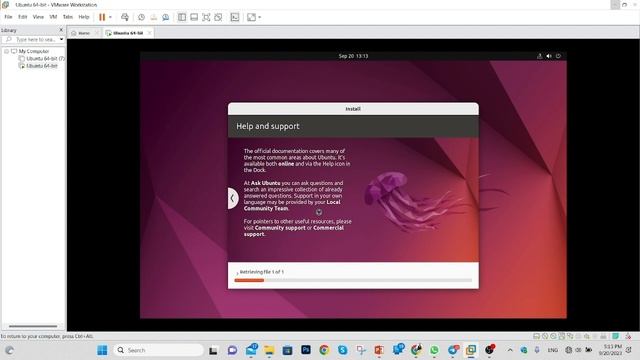The image size is (640, 360).
Task: Click the ENG language indicator
Action: point(553,350)
